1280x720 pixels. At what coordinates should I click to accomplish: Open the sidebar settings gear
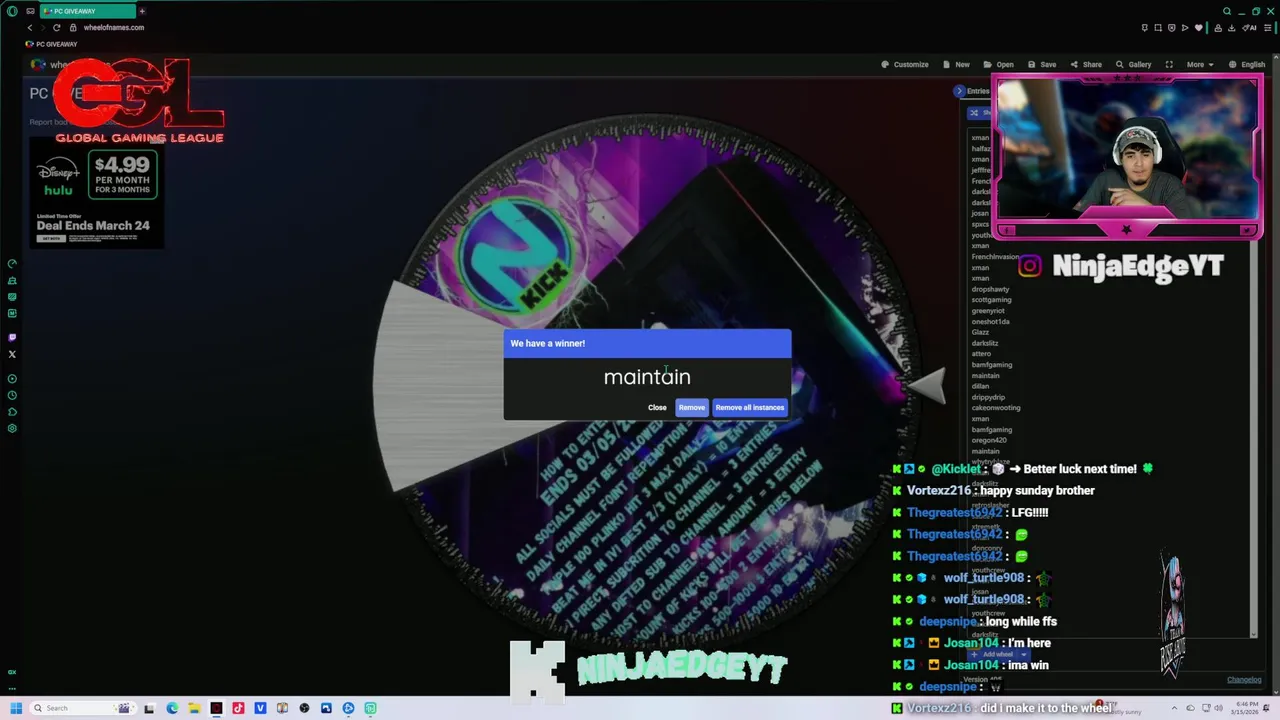click(x=12, y=428)
